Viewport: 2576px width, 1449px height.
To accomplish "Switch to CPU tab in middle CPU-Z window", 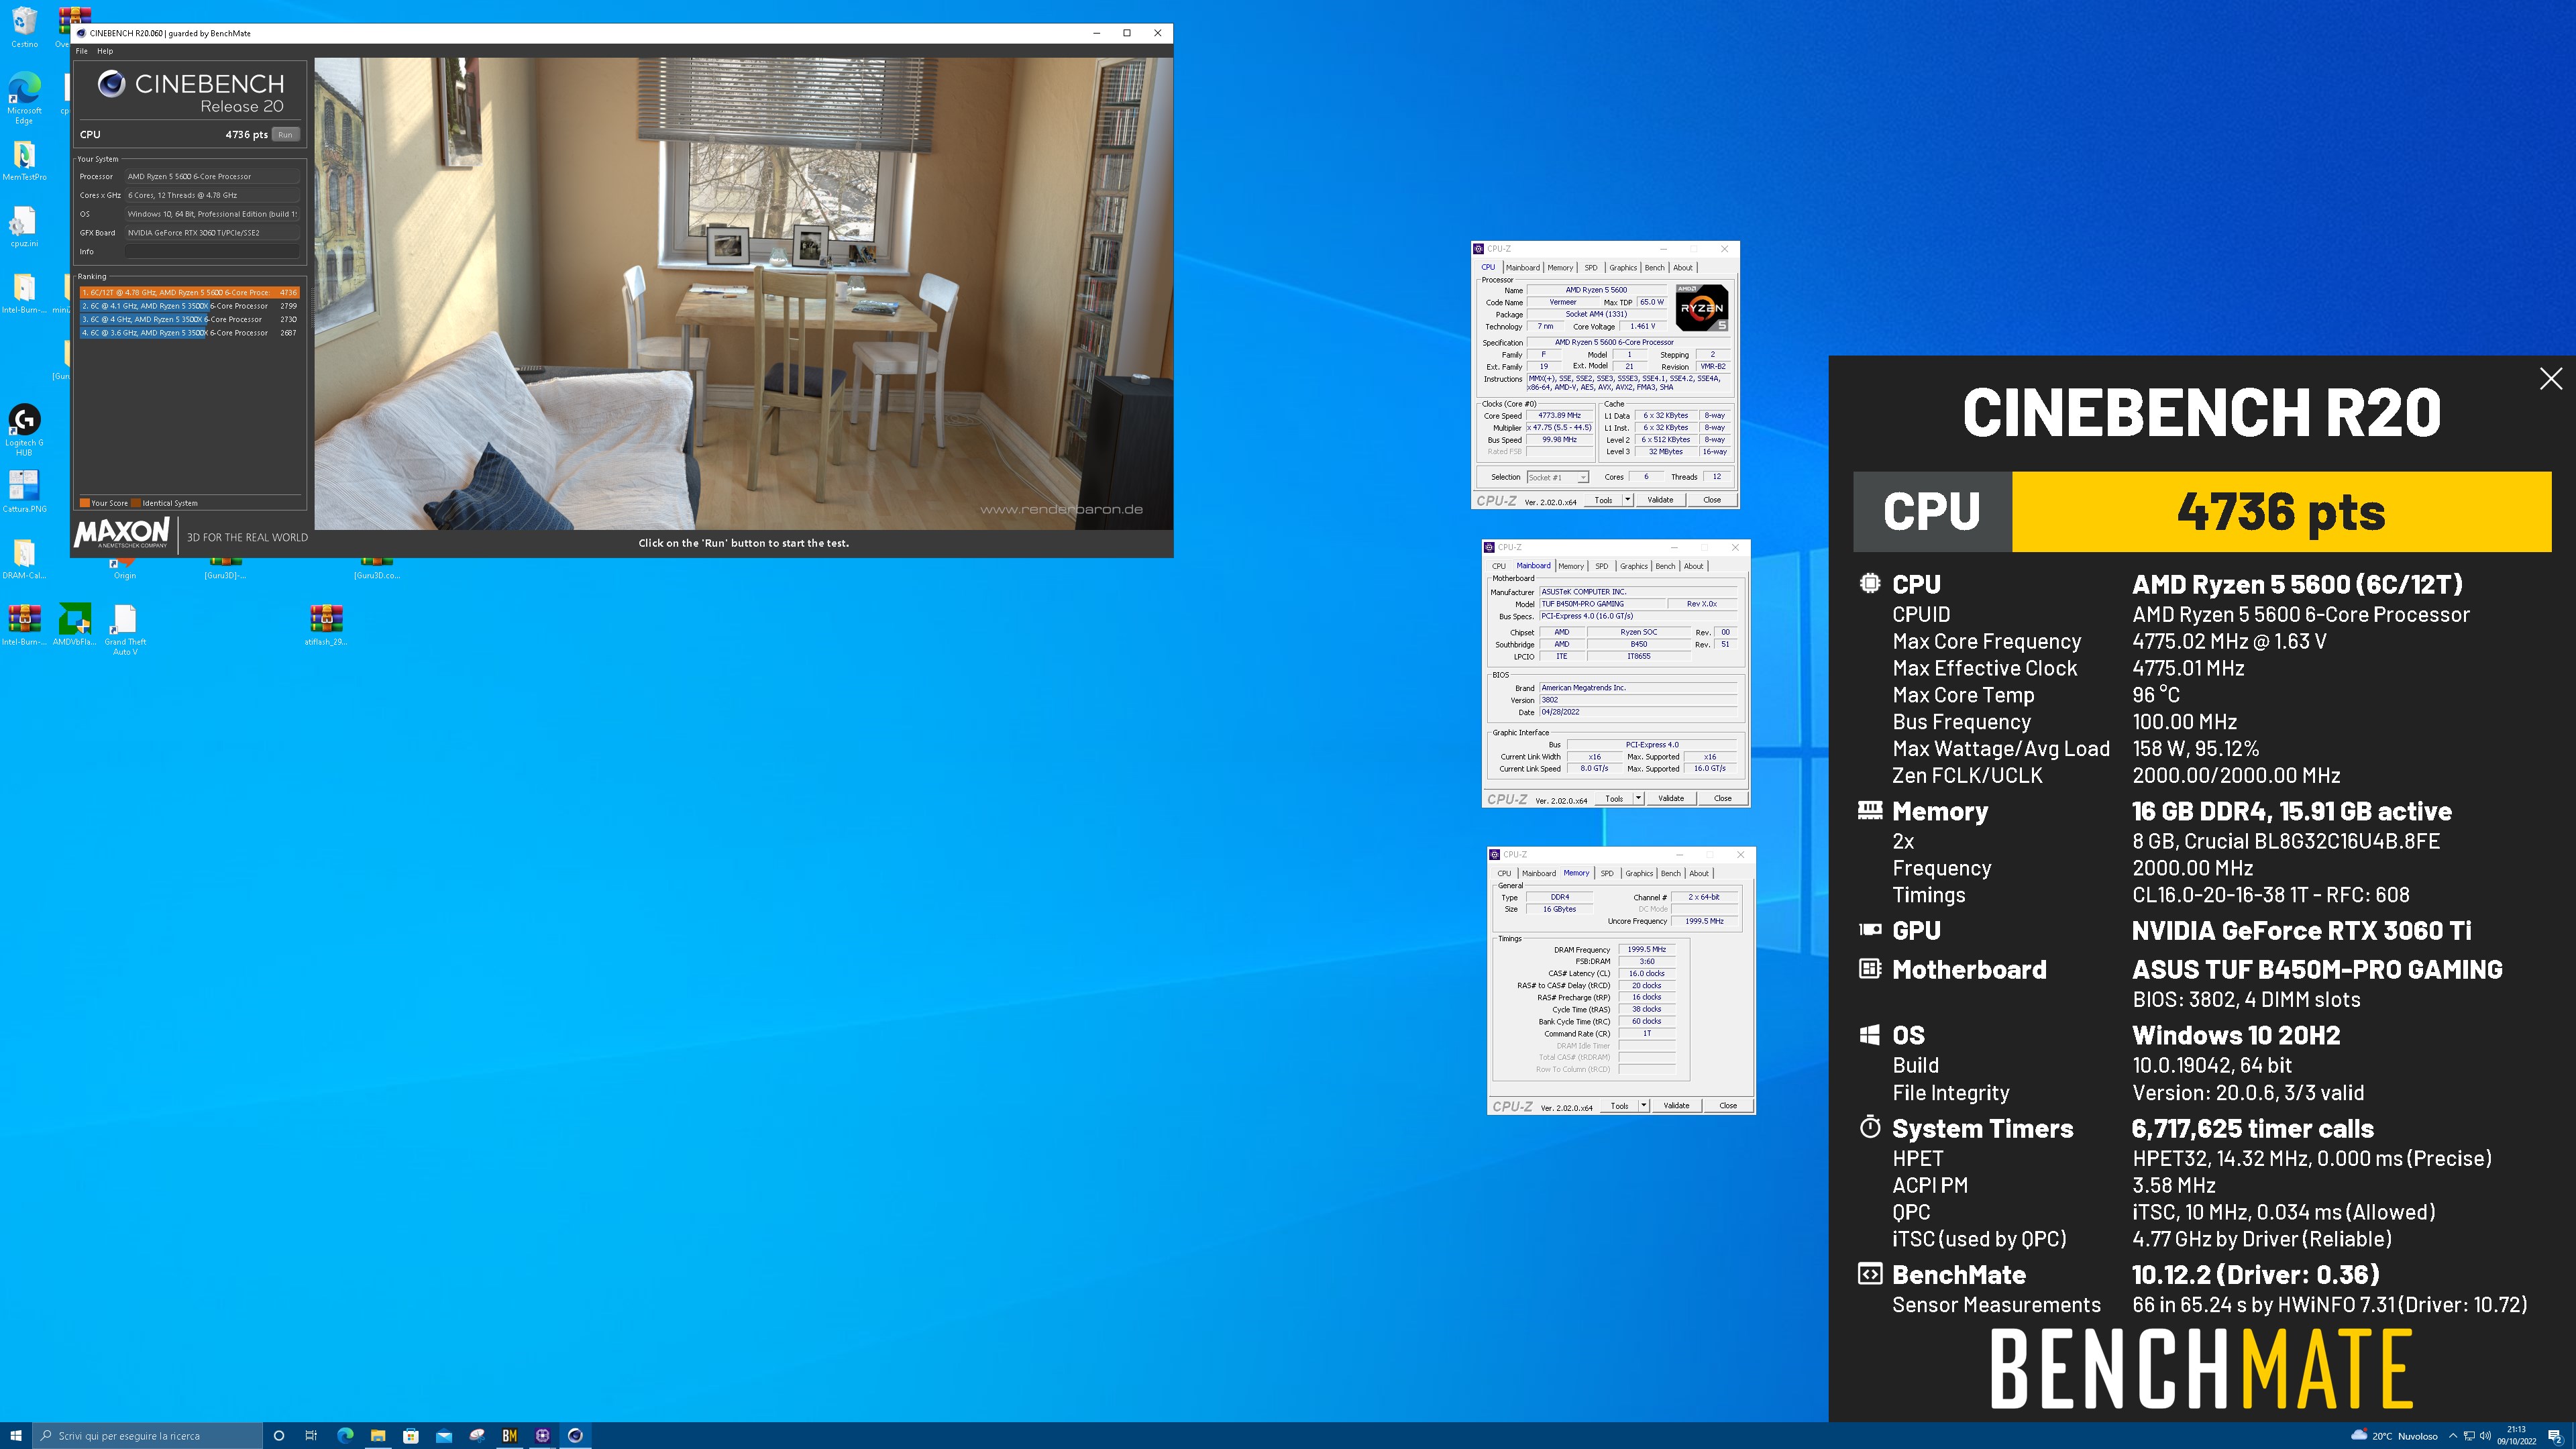I will 1498,566.
